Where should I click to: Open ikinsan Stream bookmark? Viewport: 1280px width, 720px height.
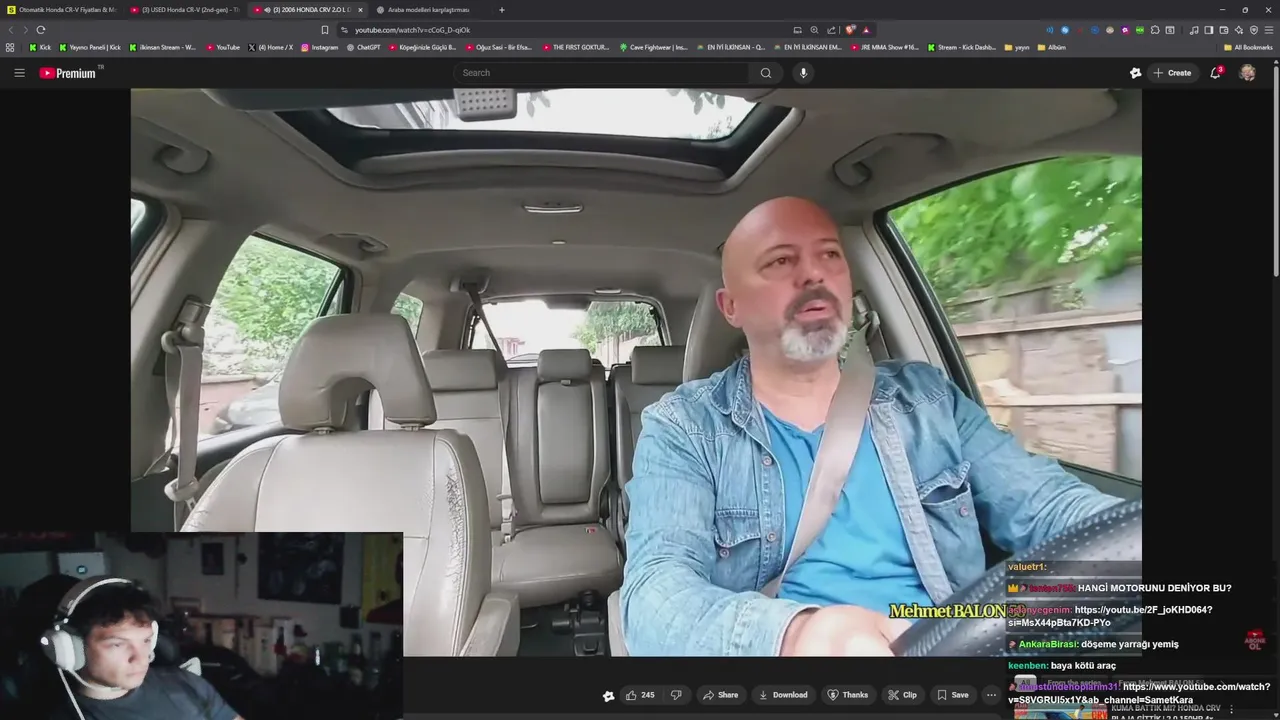[x=162, y=47]
